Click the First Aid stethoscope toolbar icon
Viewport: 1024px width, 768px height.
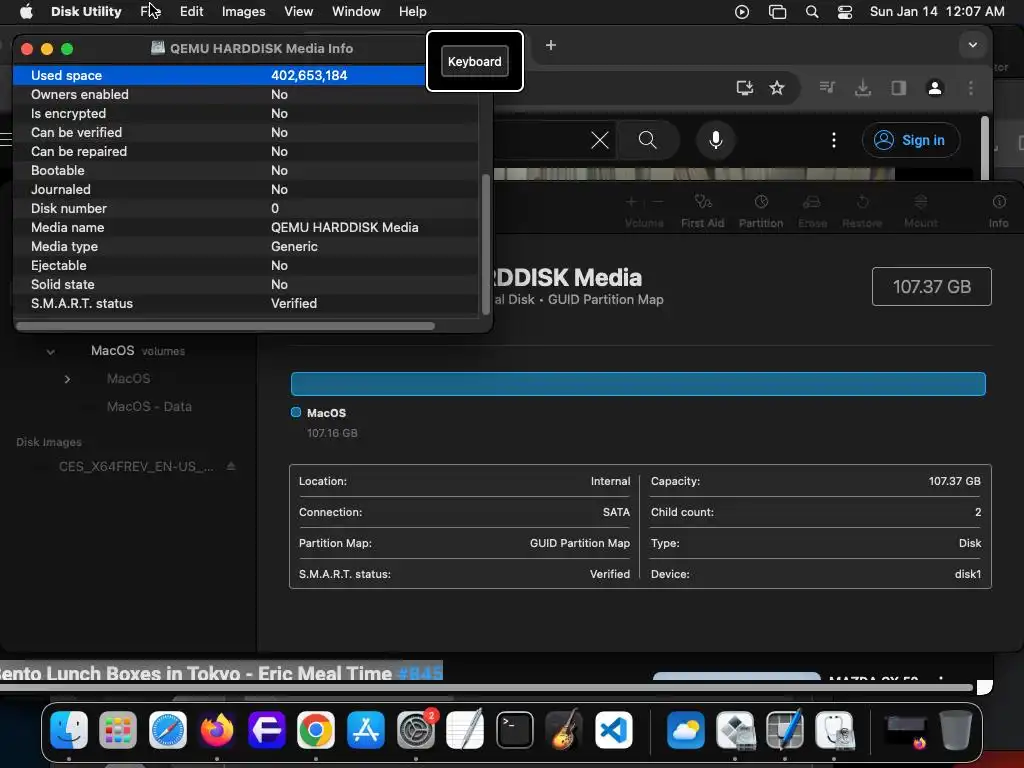[x=703, y=202]
